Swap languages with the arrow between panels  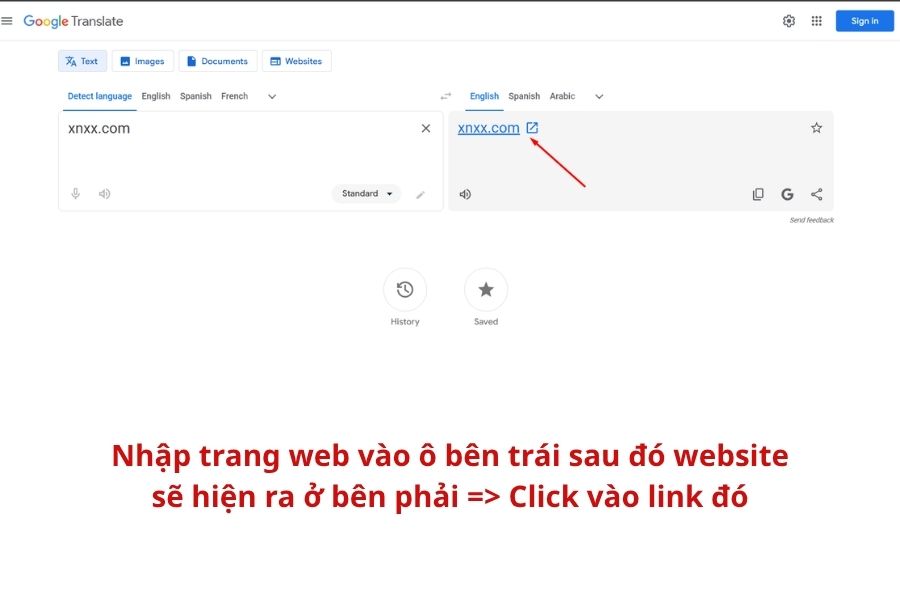coord(445,95)
